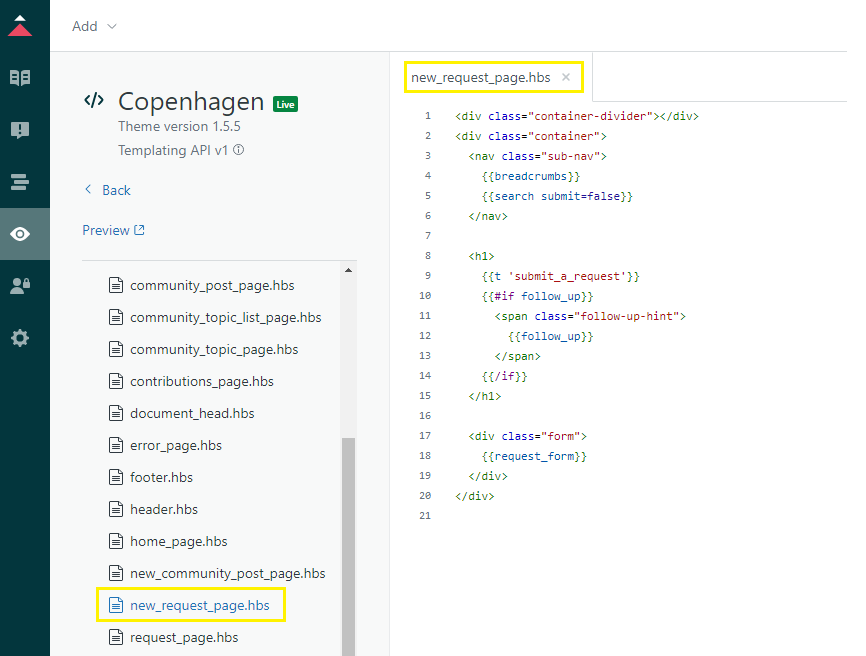Viewport: 866px width, 656px height.
Task: Open error_page.hbs template
Action: 176,445
